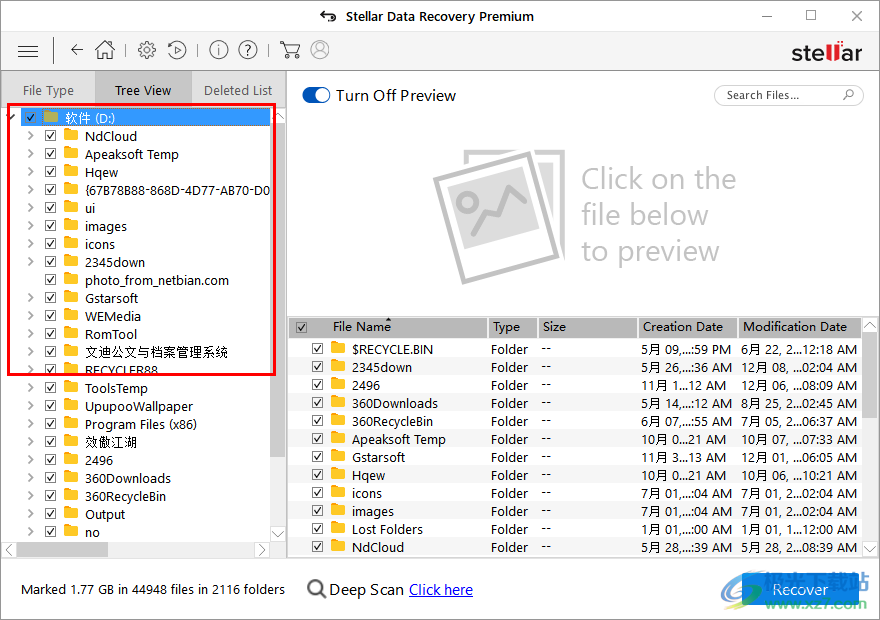
Task: Click the Recover button
Action: (800, 589)
